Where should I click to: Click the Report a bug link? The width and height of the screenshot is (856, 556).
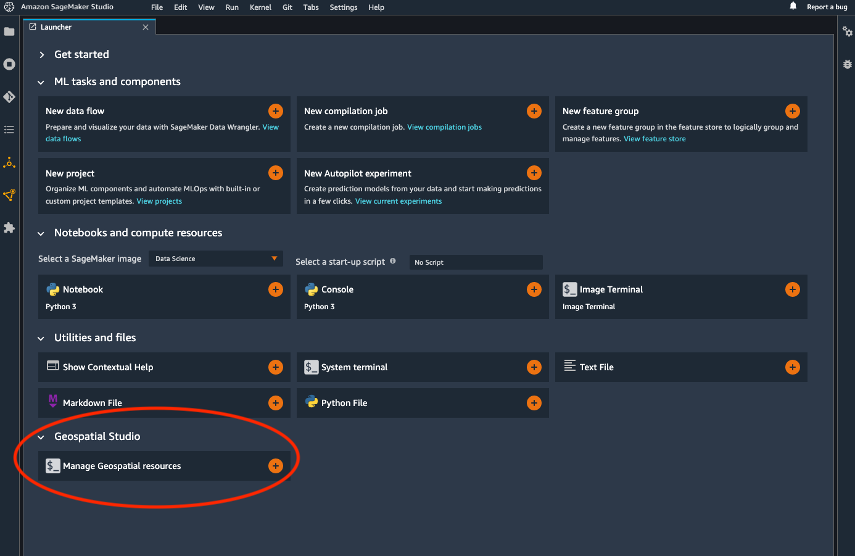pos(827,7)
